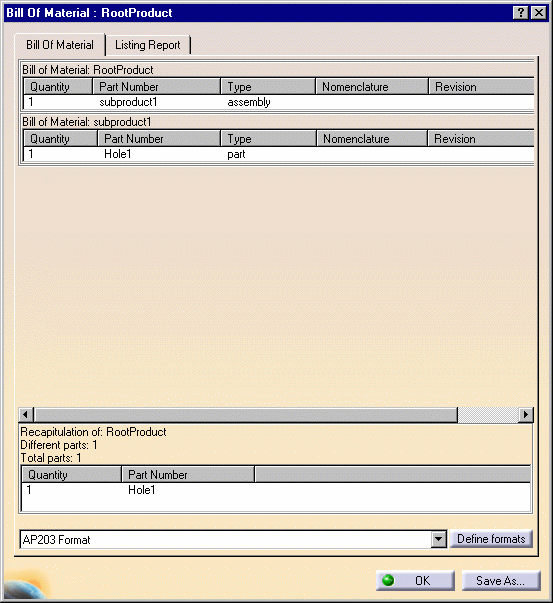Click the Define formats button
Viewport: 553px width, 603px height.
tap(491, 539)
